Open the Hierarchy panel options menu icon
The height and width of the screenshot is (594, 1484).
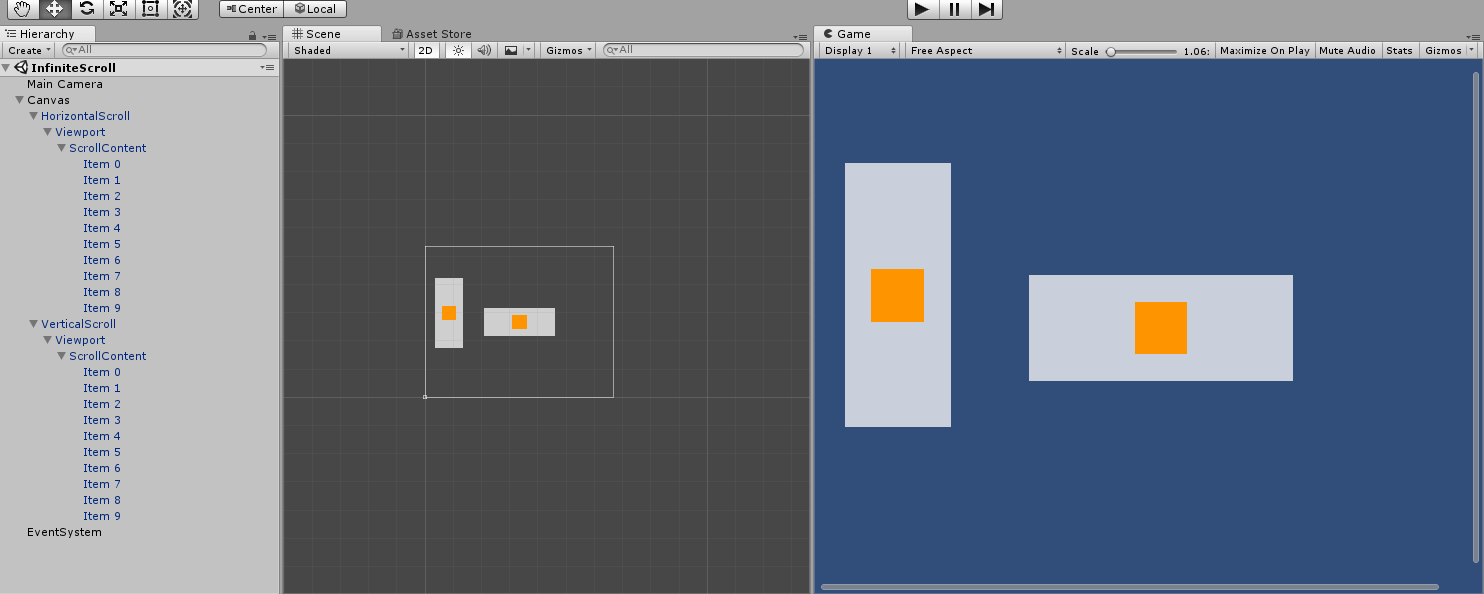[268, 36]
